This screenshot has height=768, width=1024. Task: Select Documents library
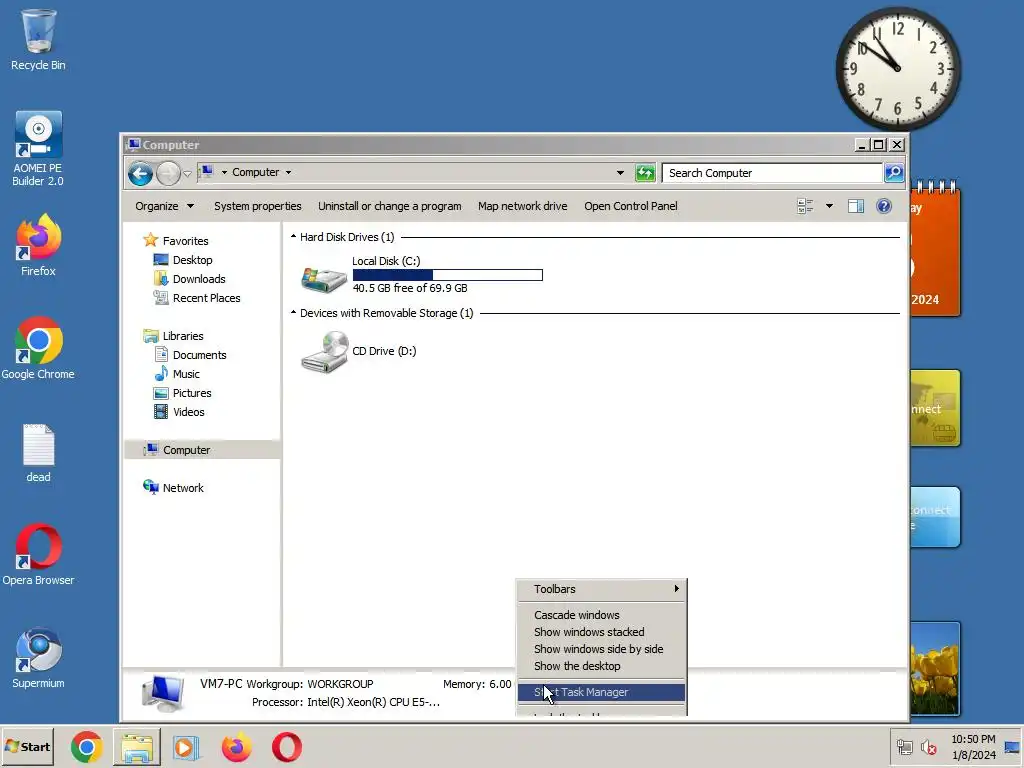(199, 355)
